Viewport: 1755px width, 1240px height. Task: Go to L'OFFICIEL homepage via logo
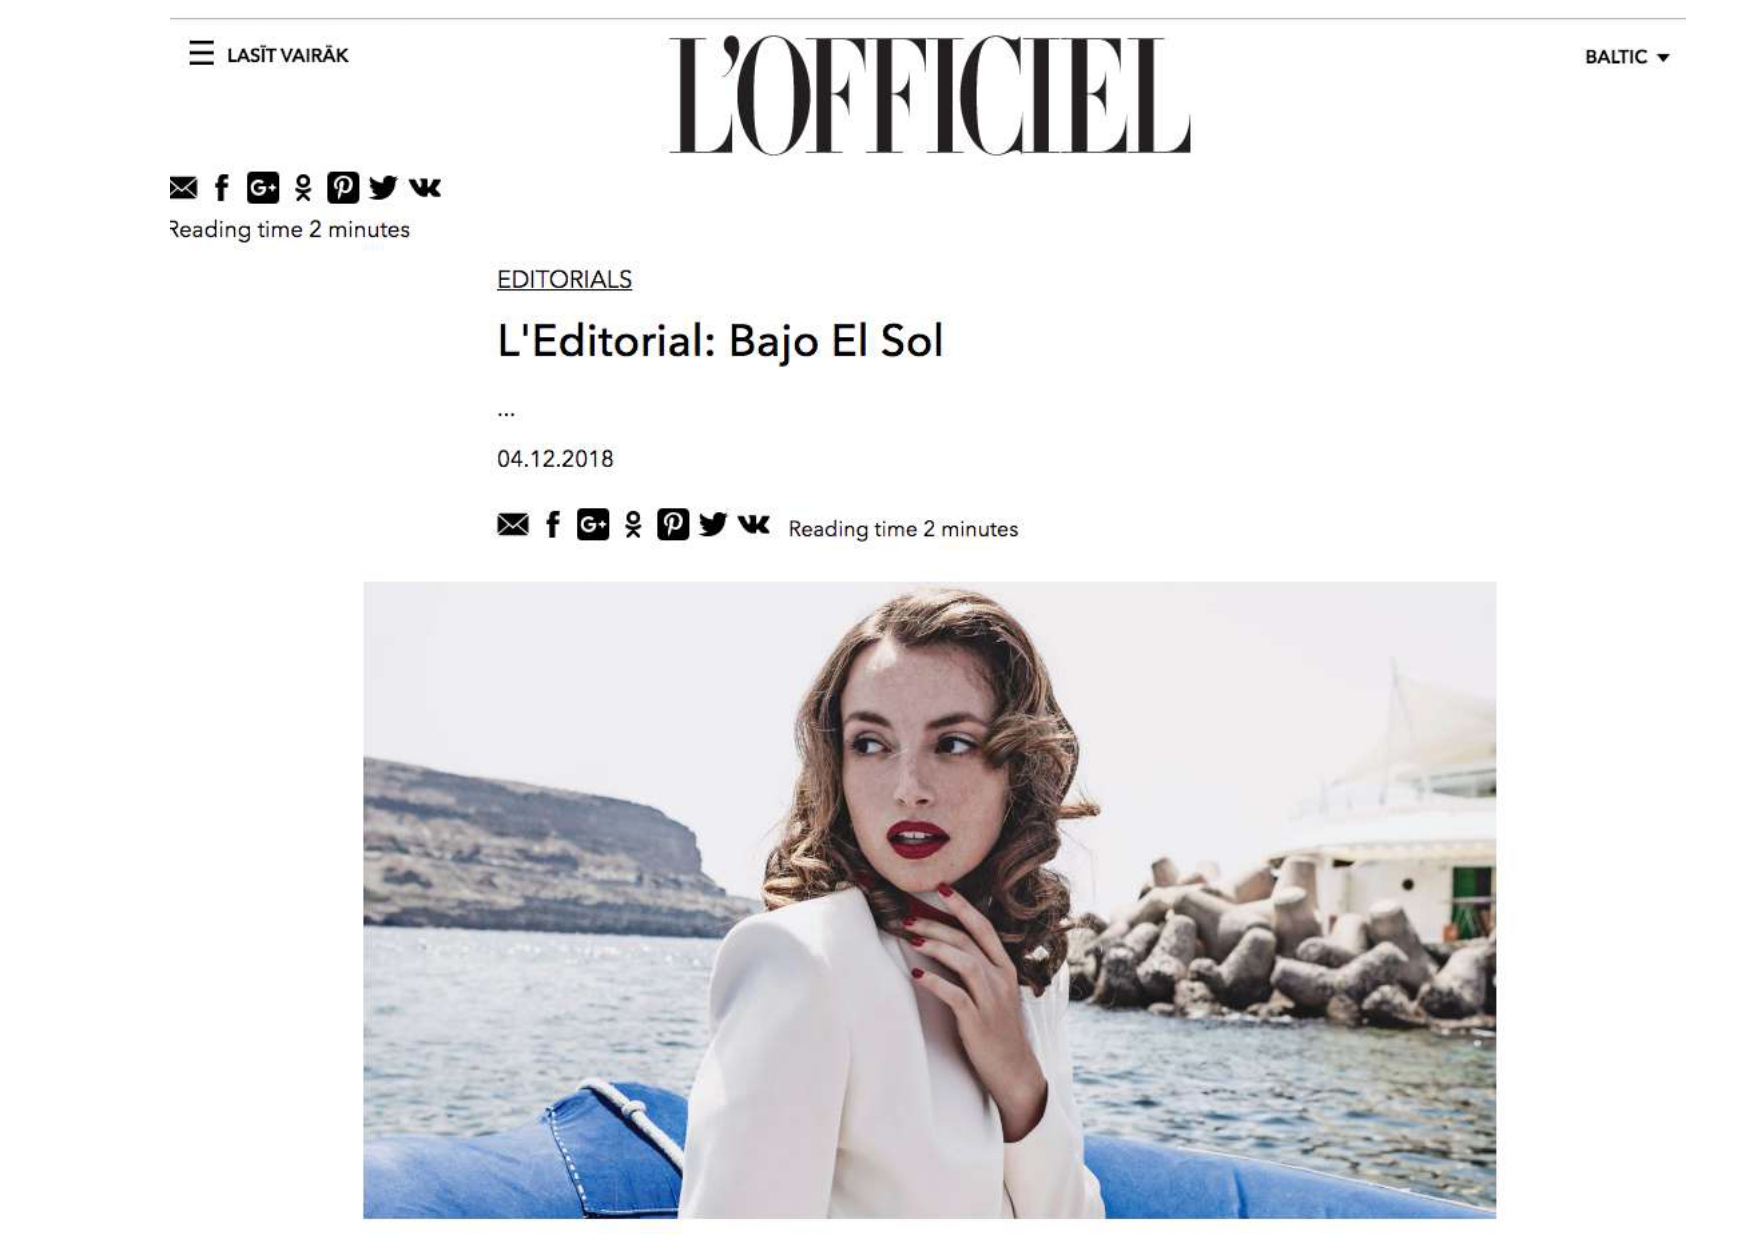click(x=929, y=96)
